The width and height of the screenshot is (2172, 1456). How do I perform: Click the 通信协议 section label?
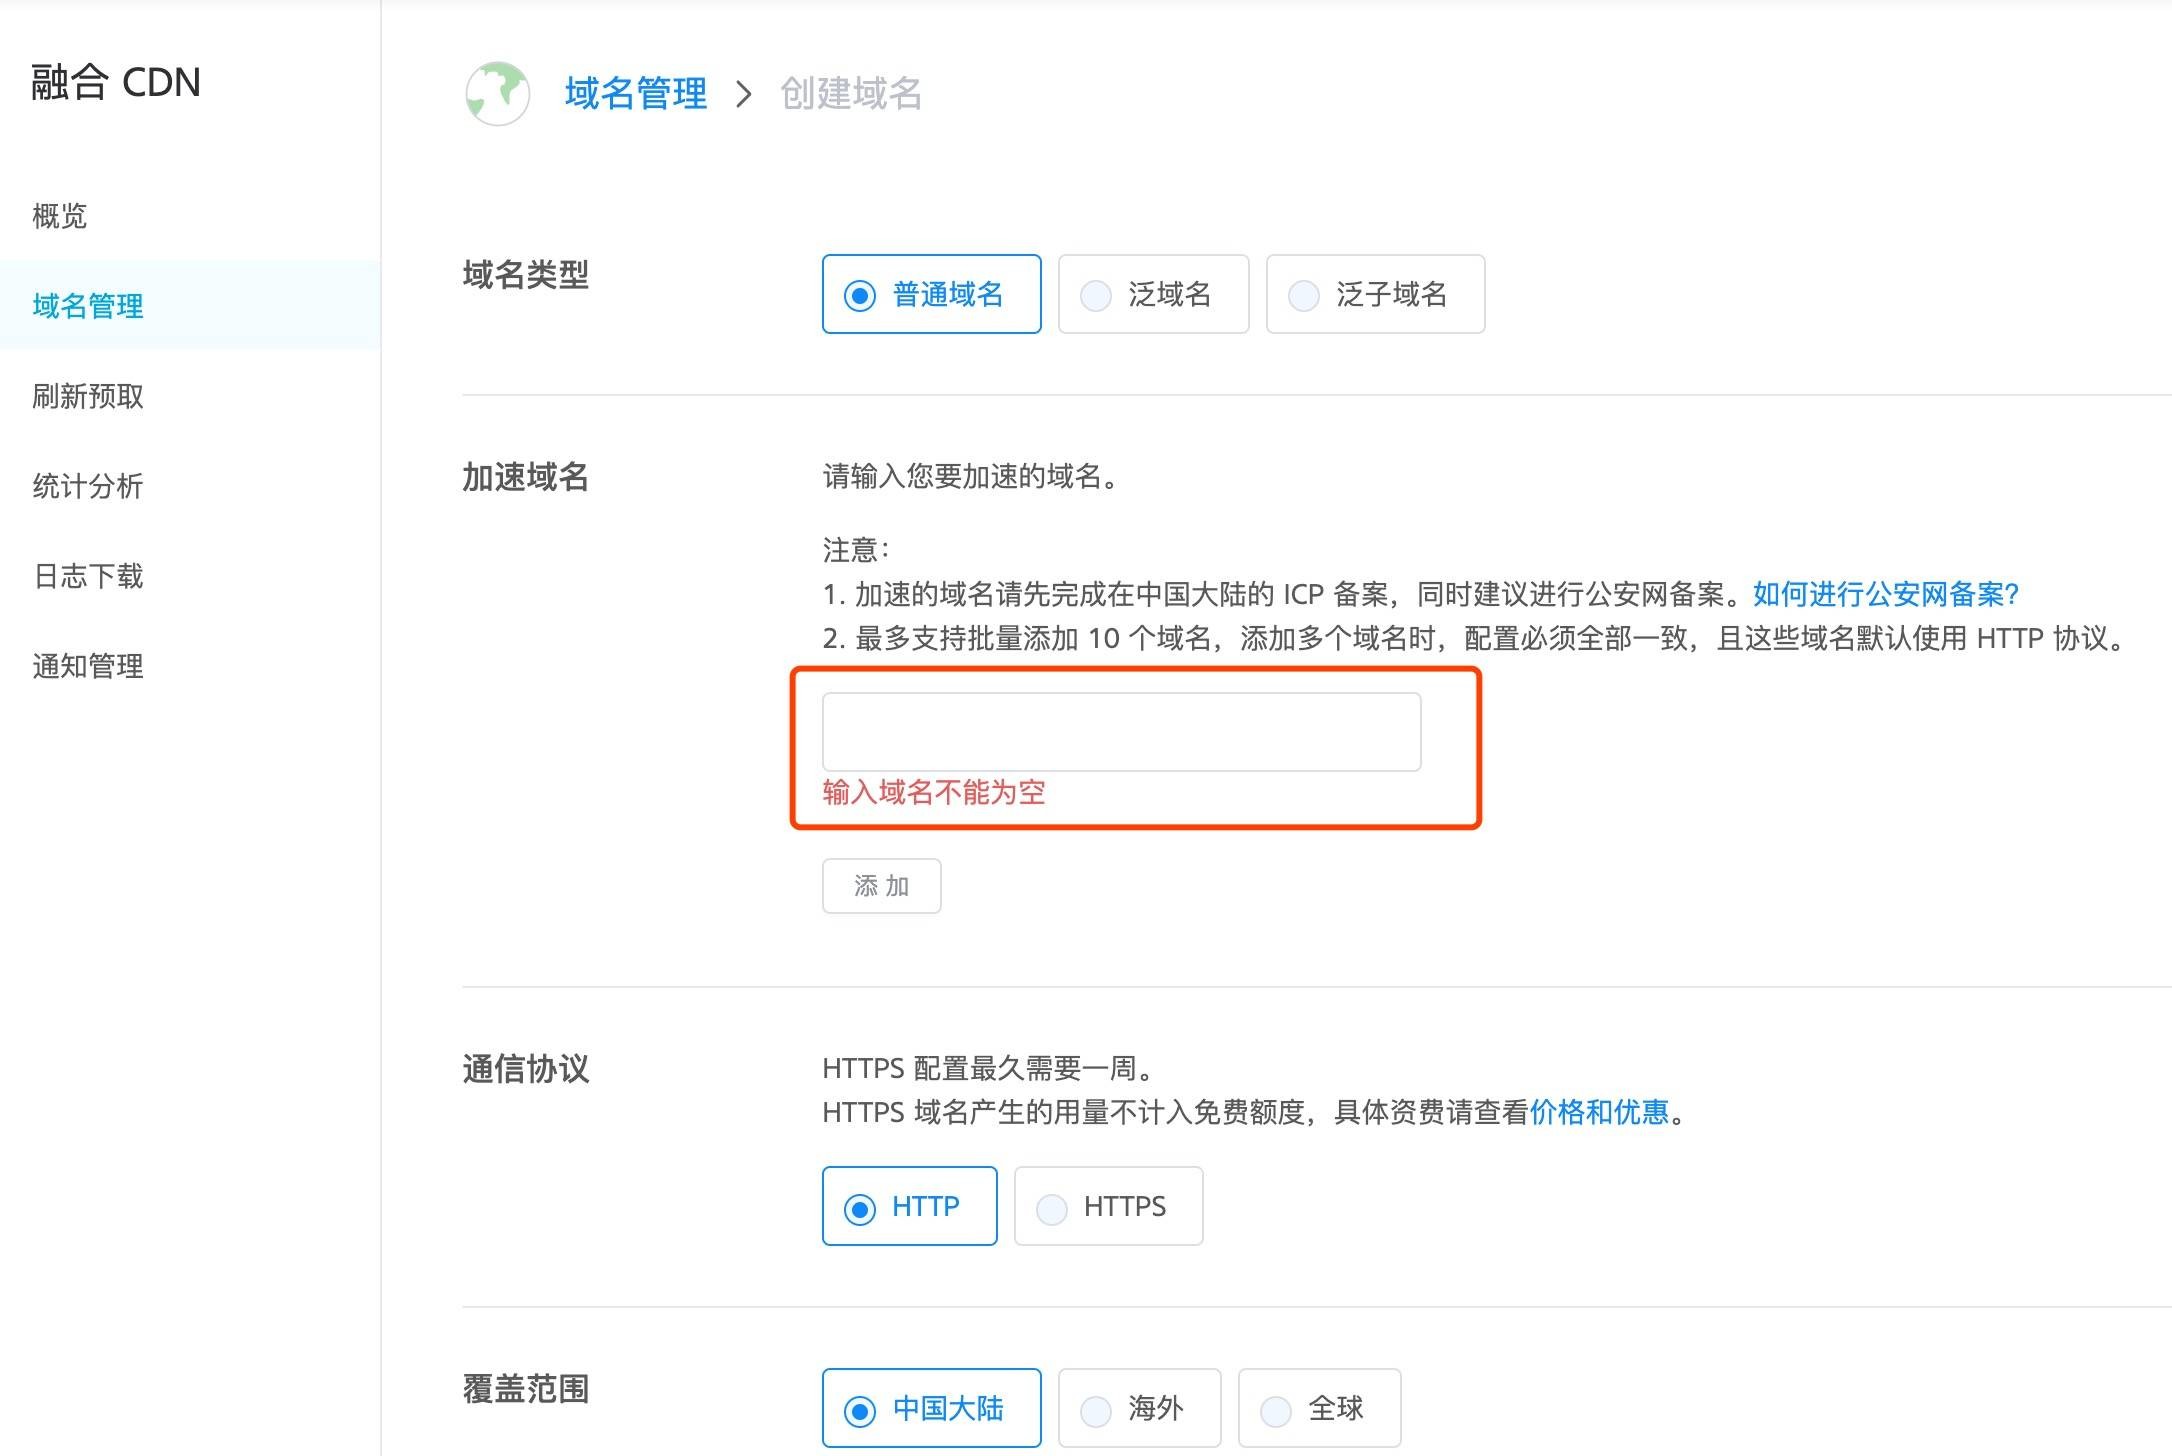[x=526, y=1069]
